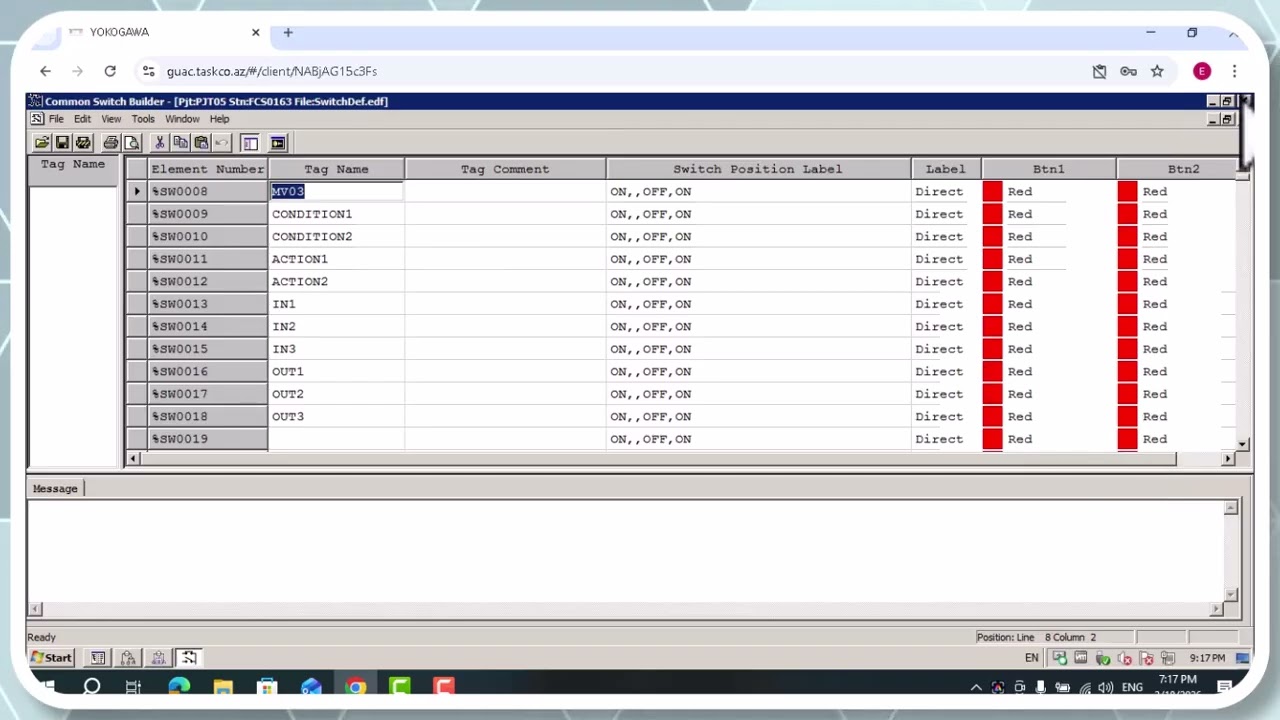Open the File menu
1280x720 pixels.
56,119
